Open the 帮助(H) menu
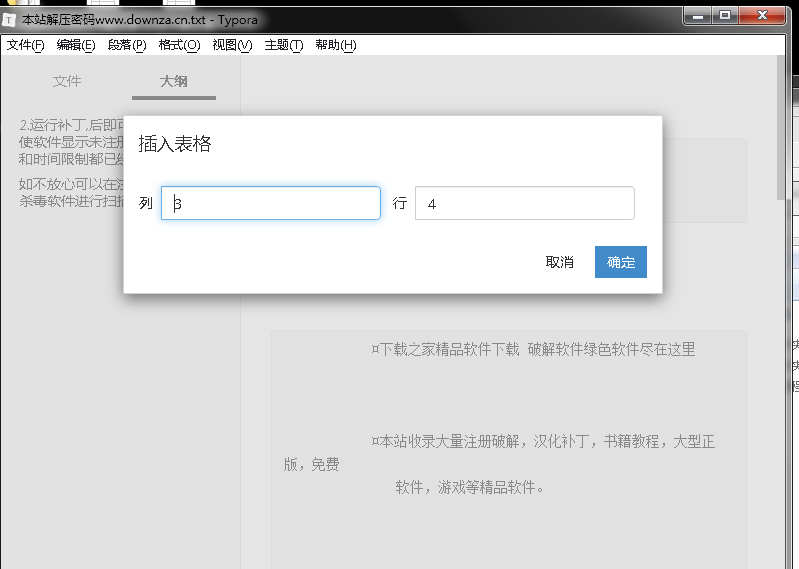The width and height of the screenshot is (799, 569). [335, 45]
